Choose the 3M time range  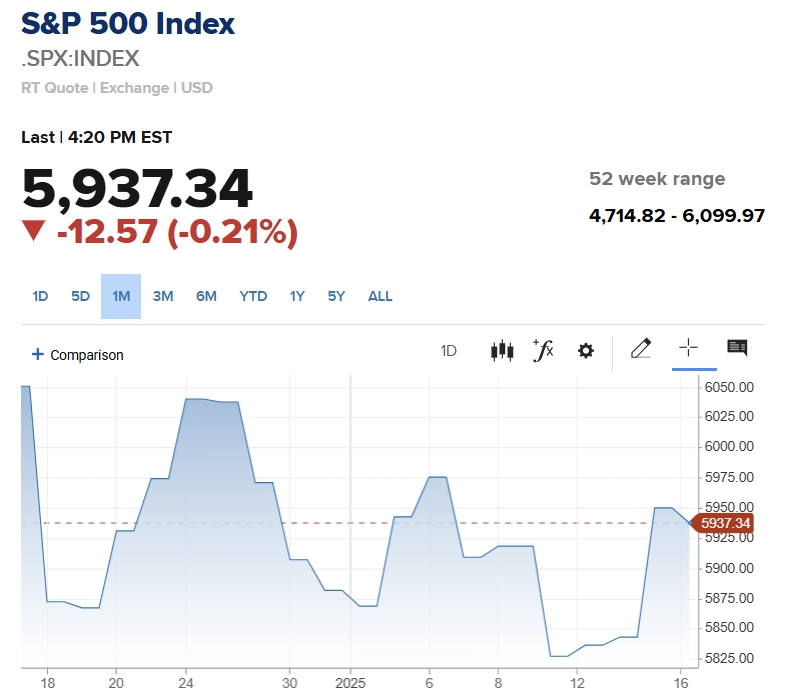[163, 296]
